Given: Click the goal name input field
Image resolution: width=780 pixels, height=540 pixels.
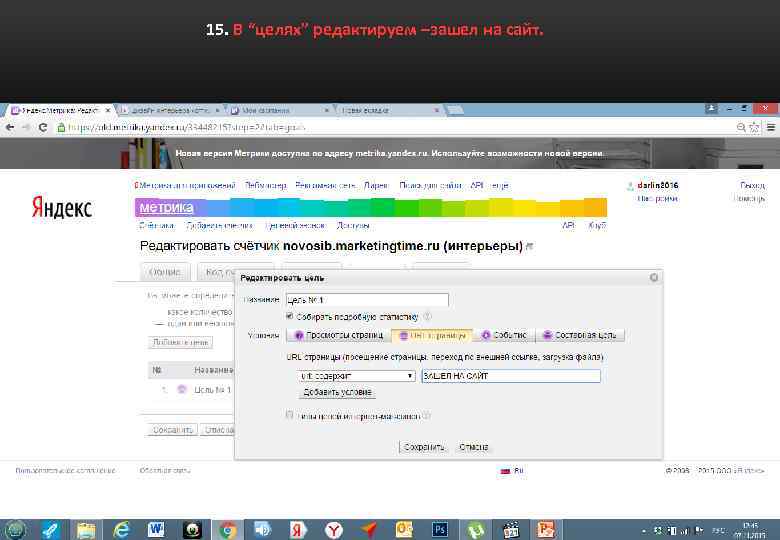Looking at the screenshot, I should 367,300.
